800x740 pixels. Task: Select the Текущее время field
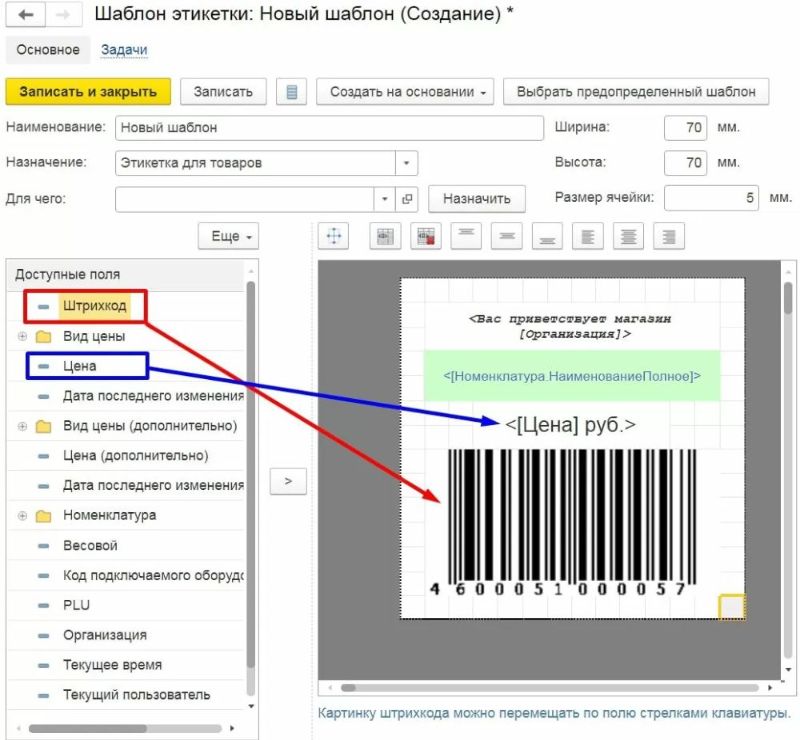[x=113, y=665]
